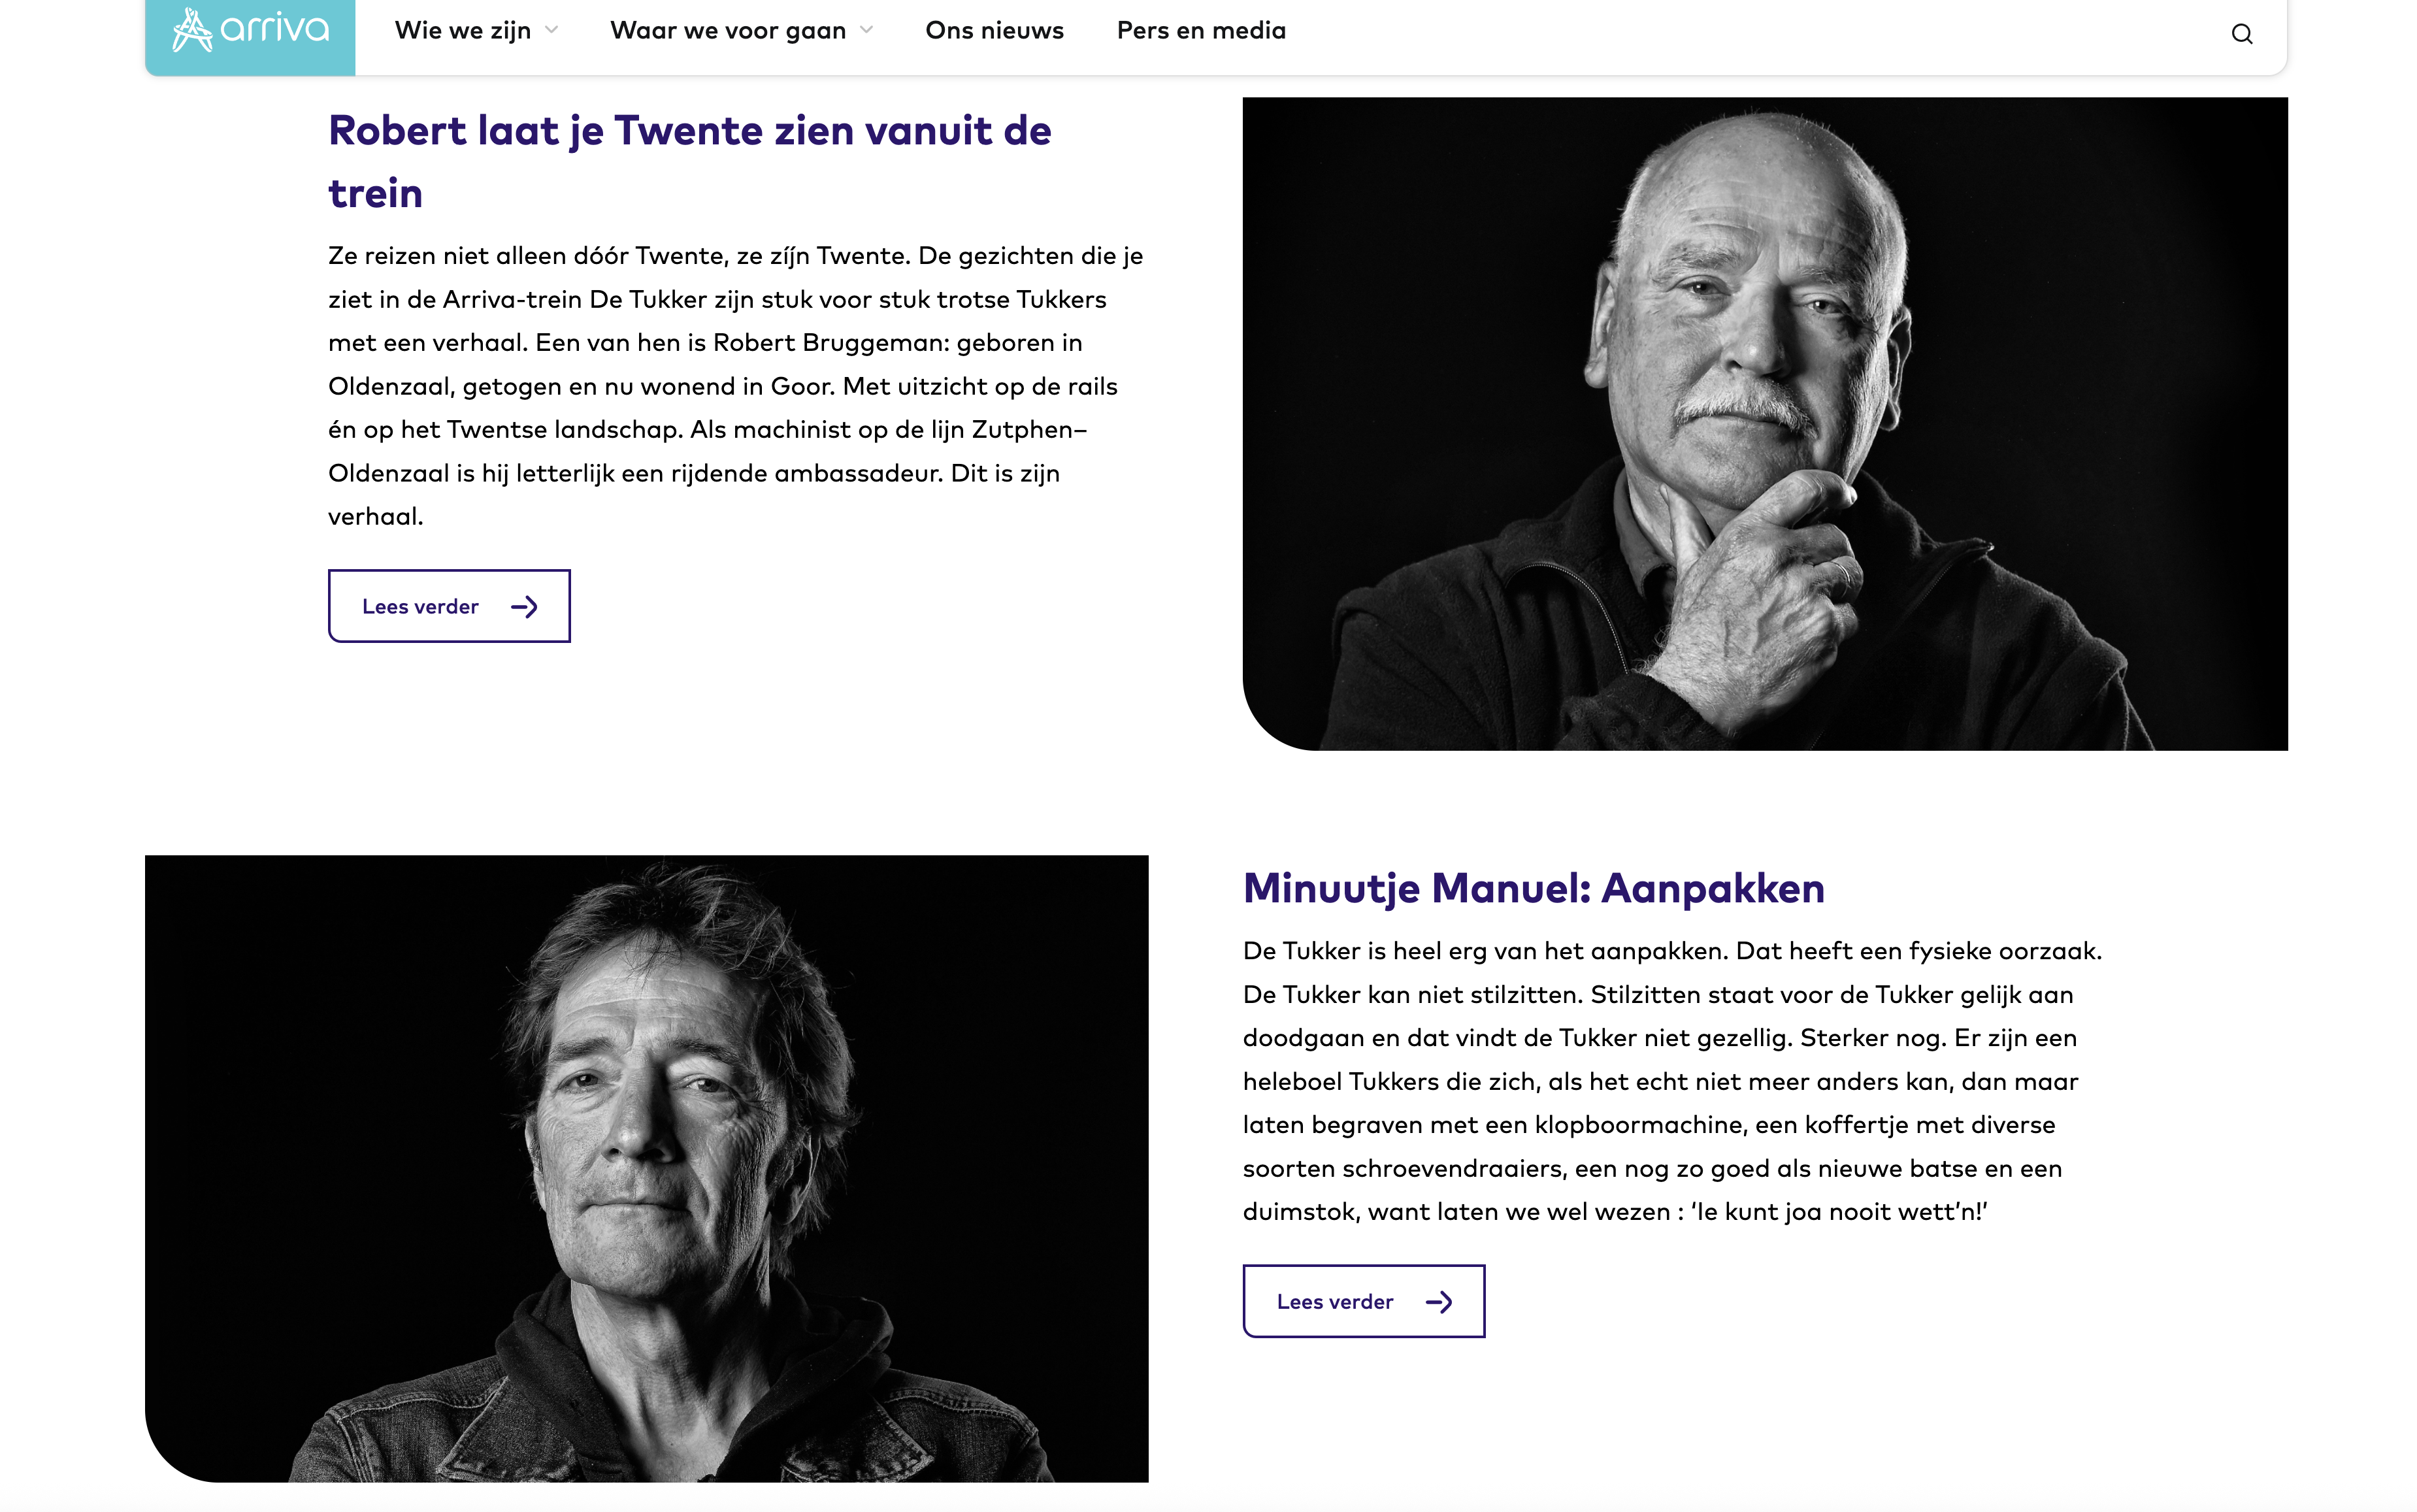This screenshot has width=2417, height=1512.
Task: Click the Arriva logo in the header
Action: point(250,32)
